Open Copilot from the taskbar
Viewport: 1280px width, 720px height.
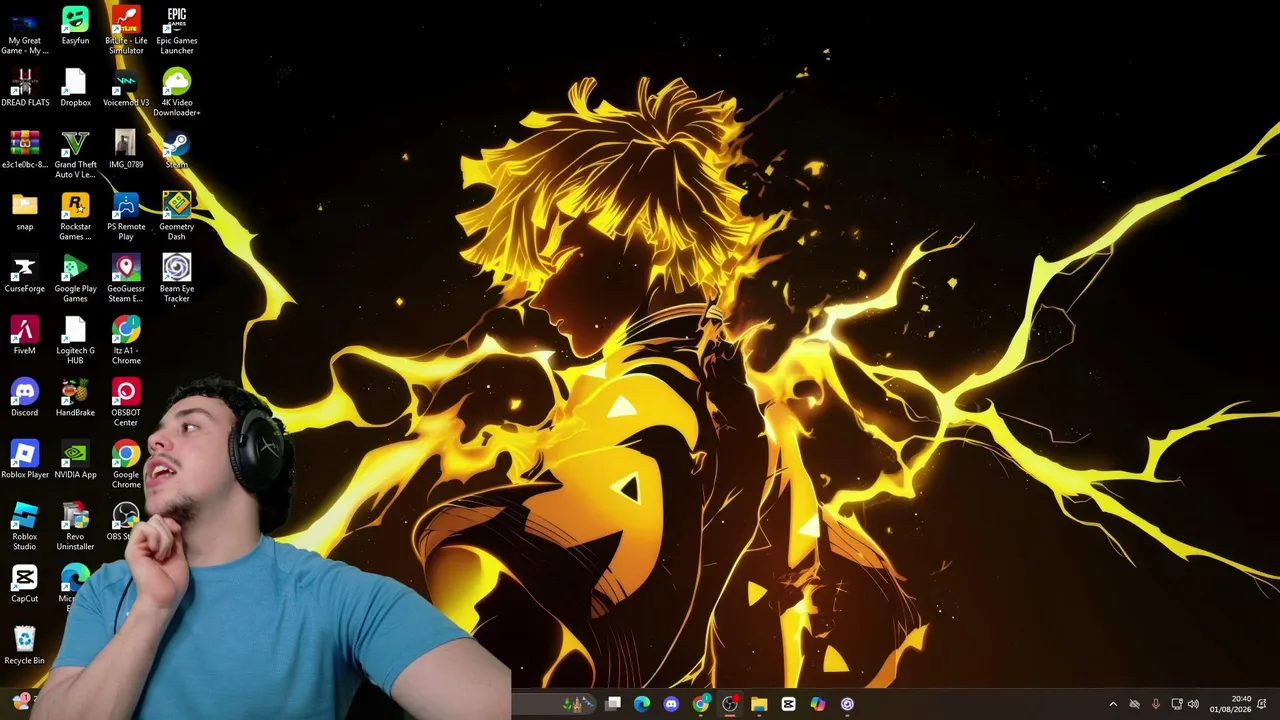pyautogui.click(x=818, y=704)
